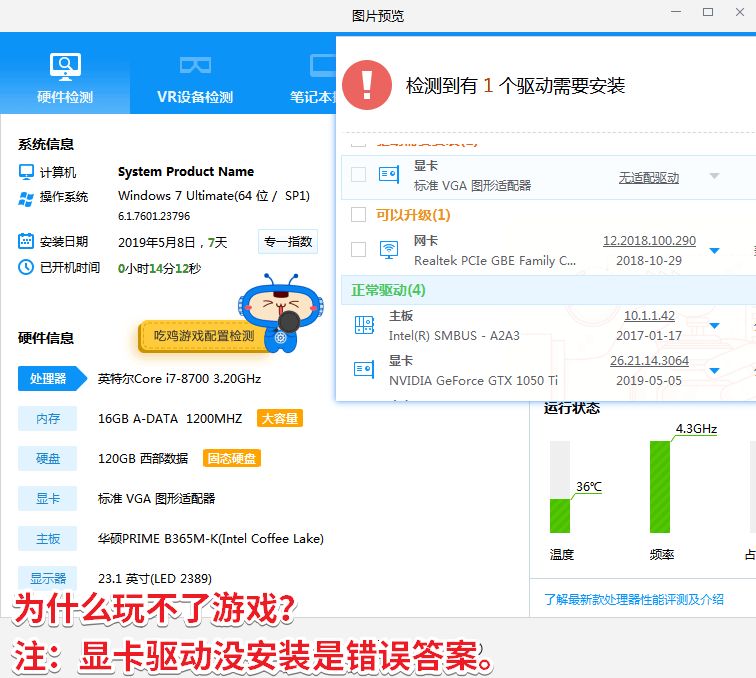Click NVIDIA driver version 26.21.14.3064

point(649,361)
